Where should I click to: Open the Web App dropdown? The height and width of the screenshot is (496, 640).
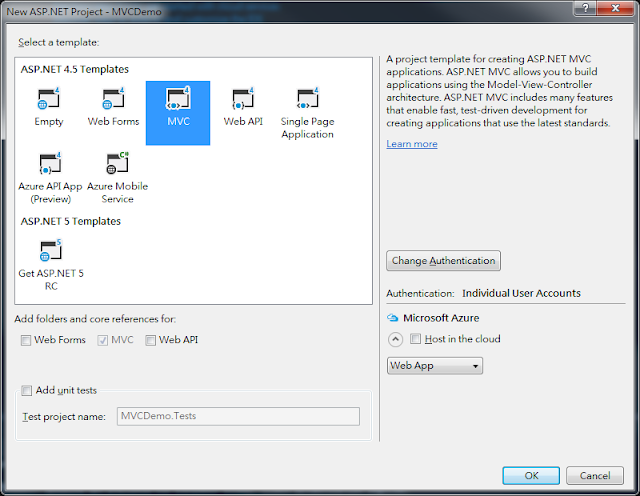(x=435, y=366)
